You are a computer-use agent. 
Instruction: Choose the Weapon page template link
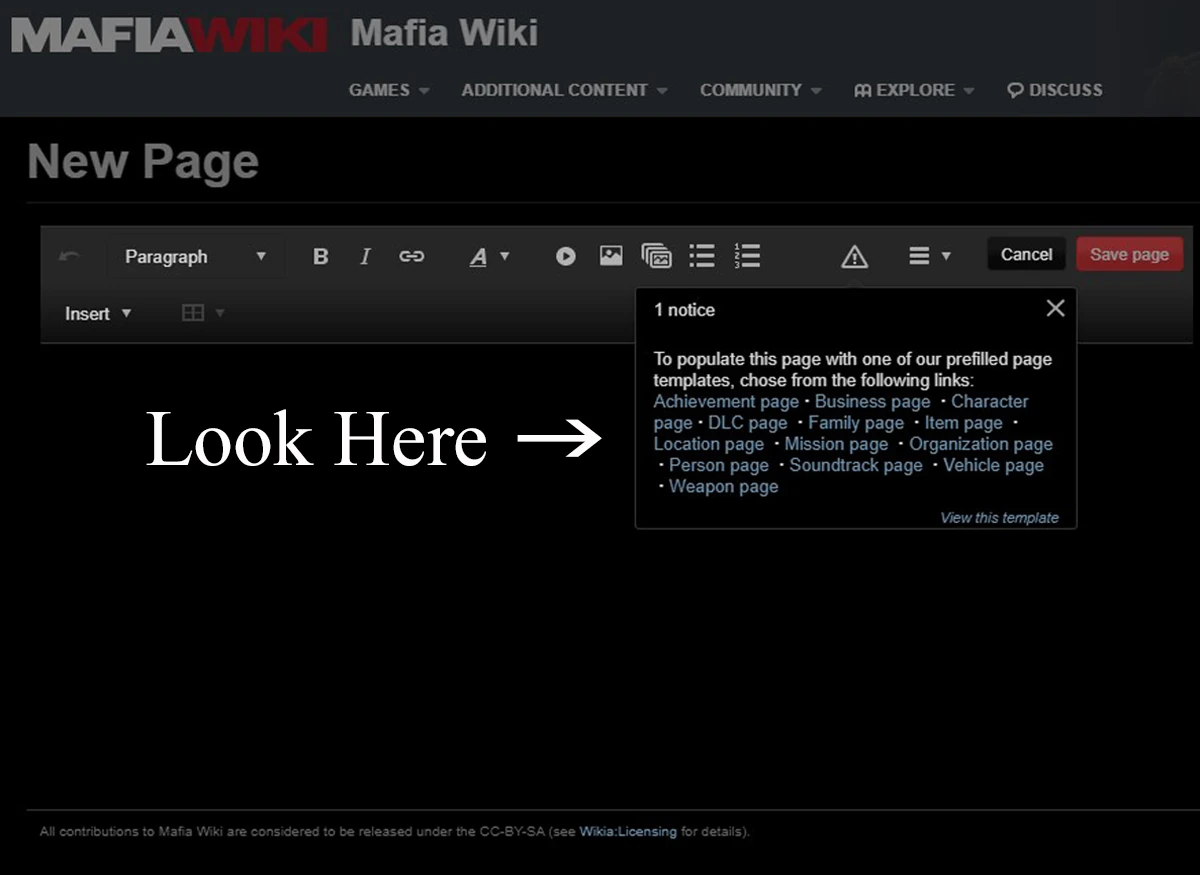[723, 487]
